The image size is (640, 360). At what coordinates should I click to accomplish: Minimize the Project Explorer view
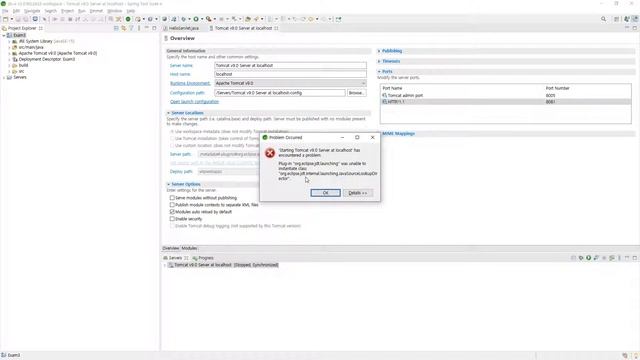tap(147, 28)
